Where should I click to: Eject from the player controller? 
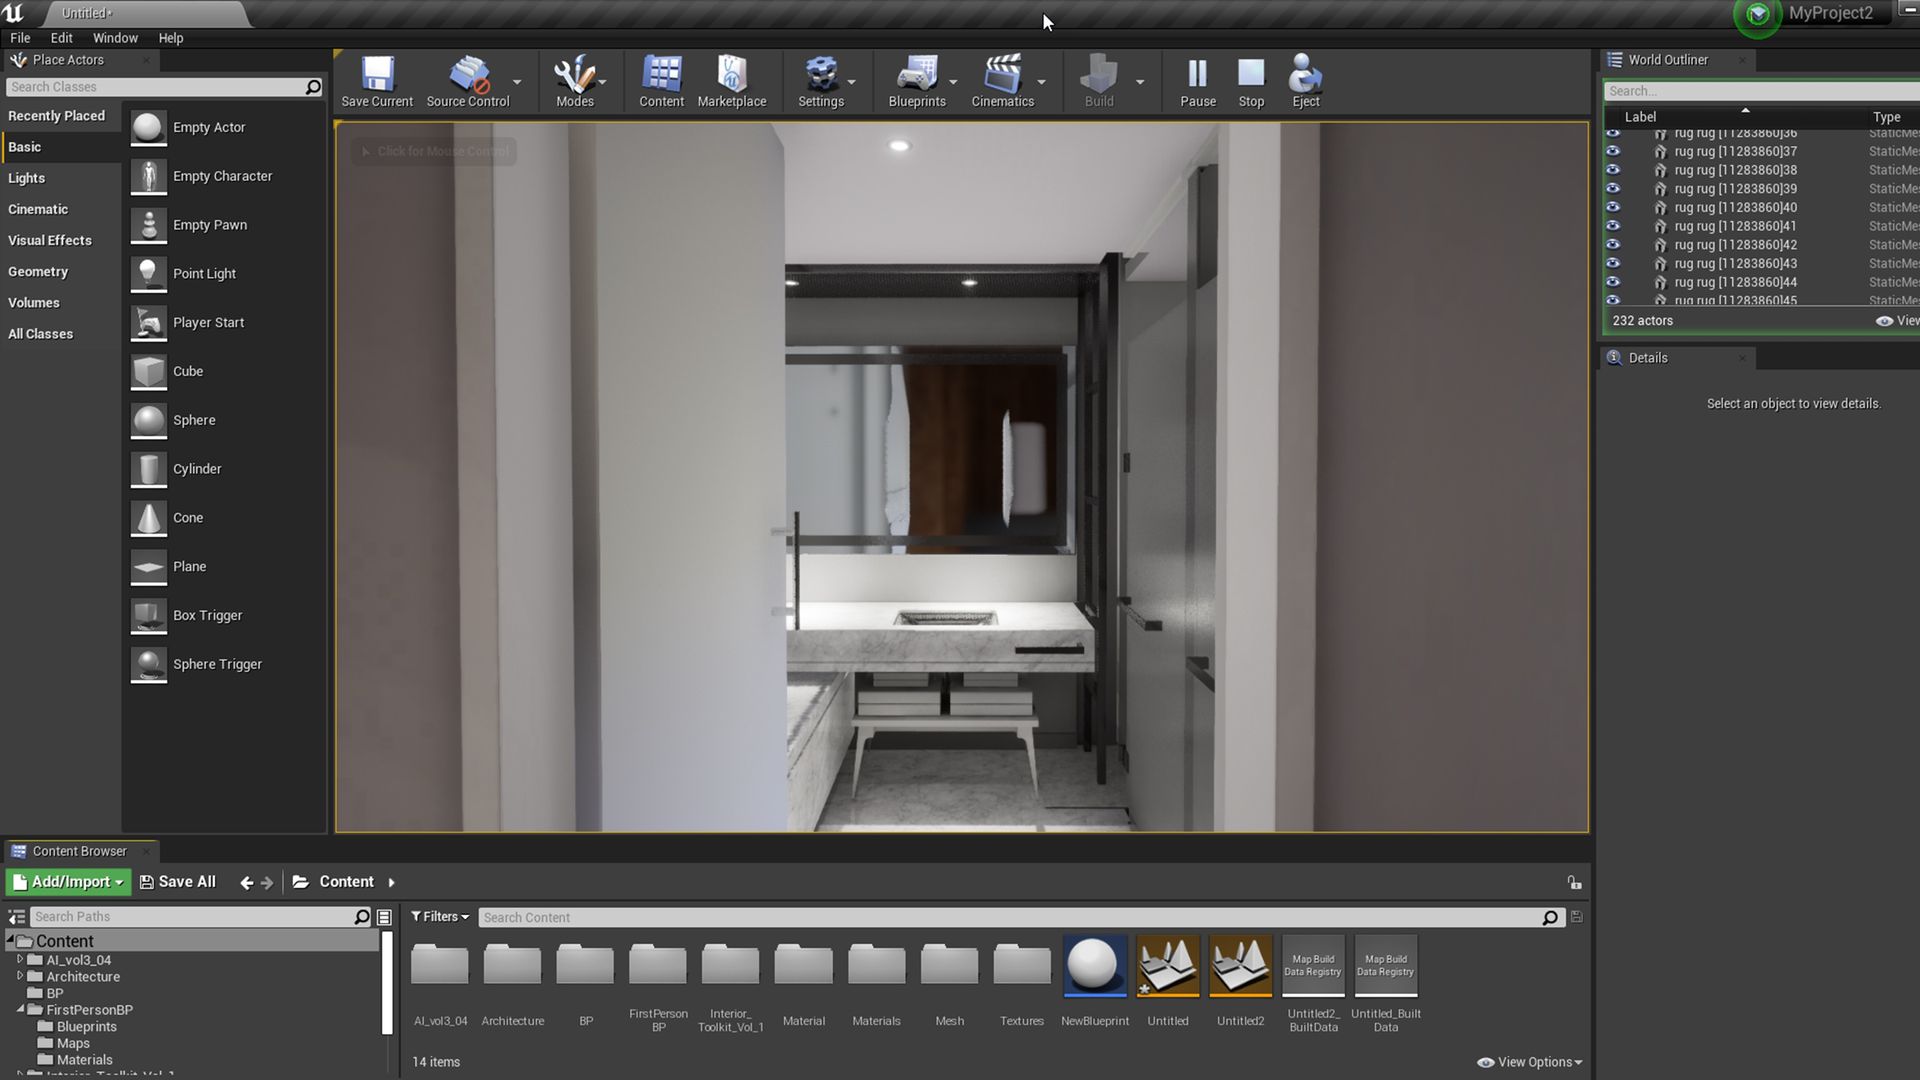pos(1305,80)
